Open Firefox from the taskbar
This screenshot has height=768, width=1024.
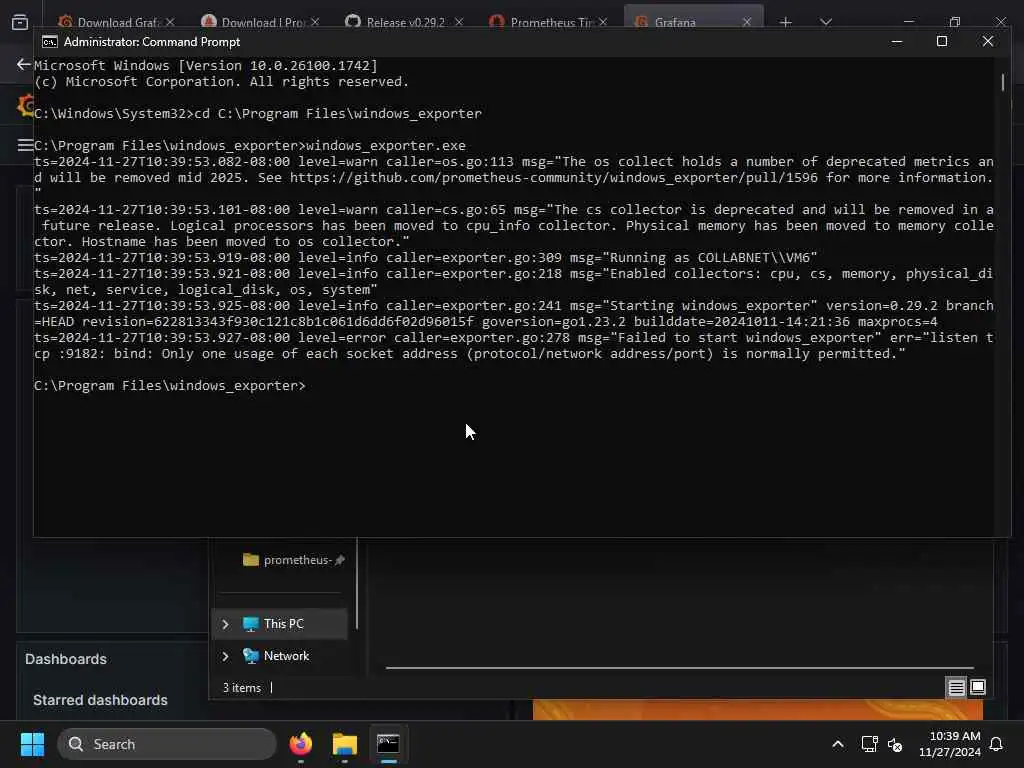(x=300, y=744)
